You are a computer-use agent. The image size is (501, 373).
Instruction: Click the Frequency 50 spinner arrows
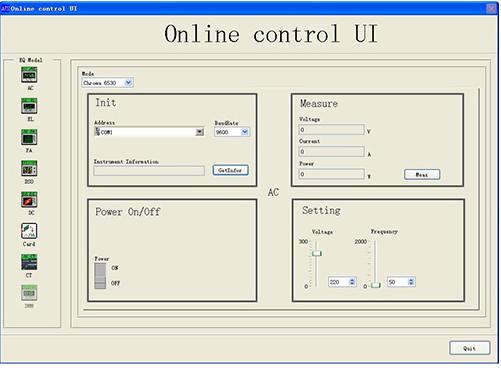tap(411, 282)
